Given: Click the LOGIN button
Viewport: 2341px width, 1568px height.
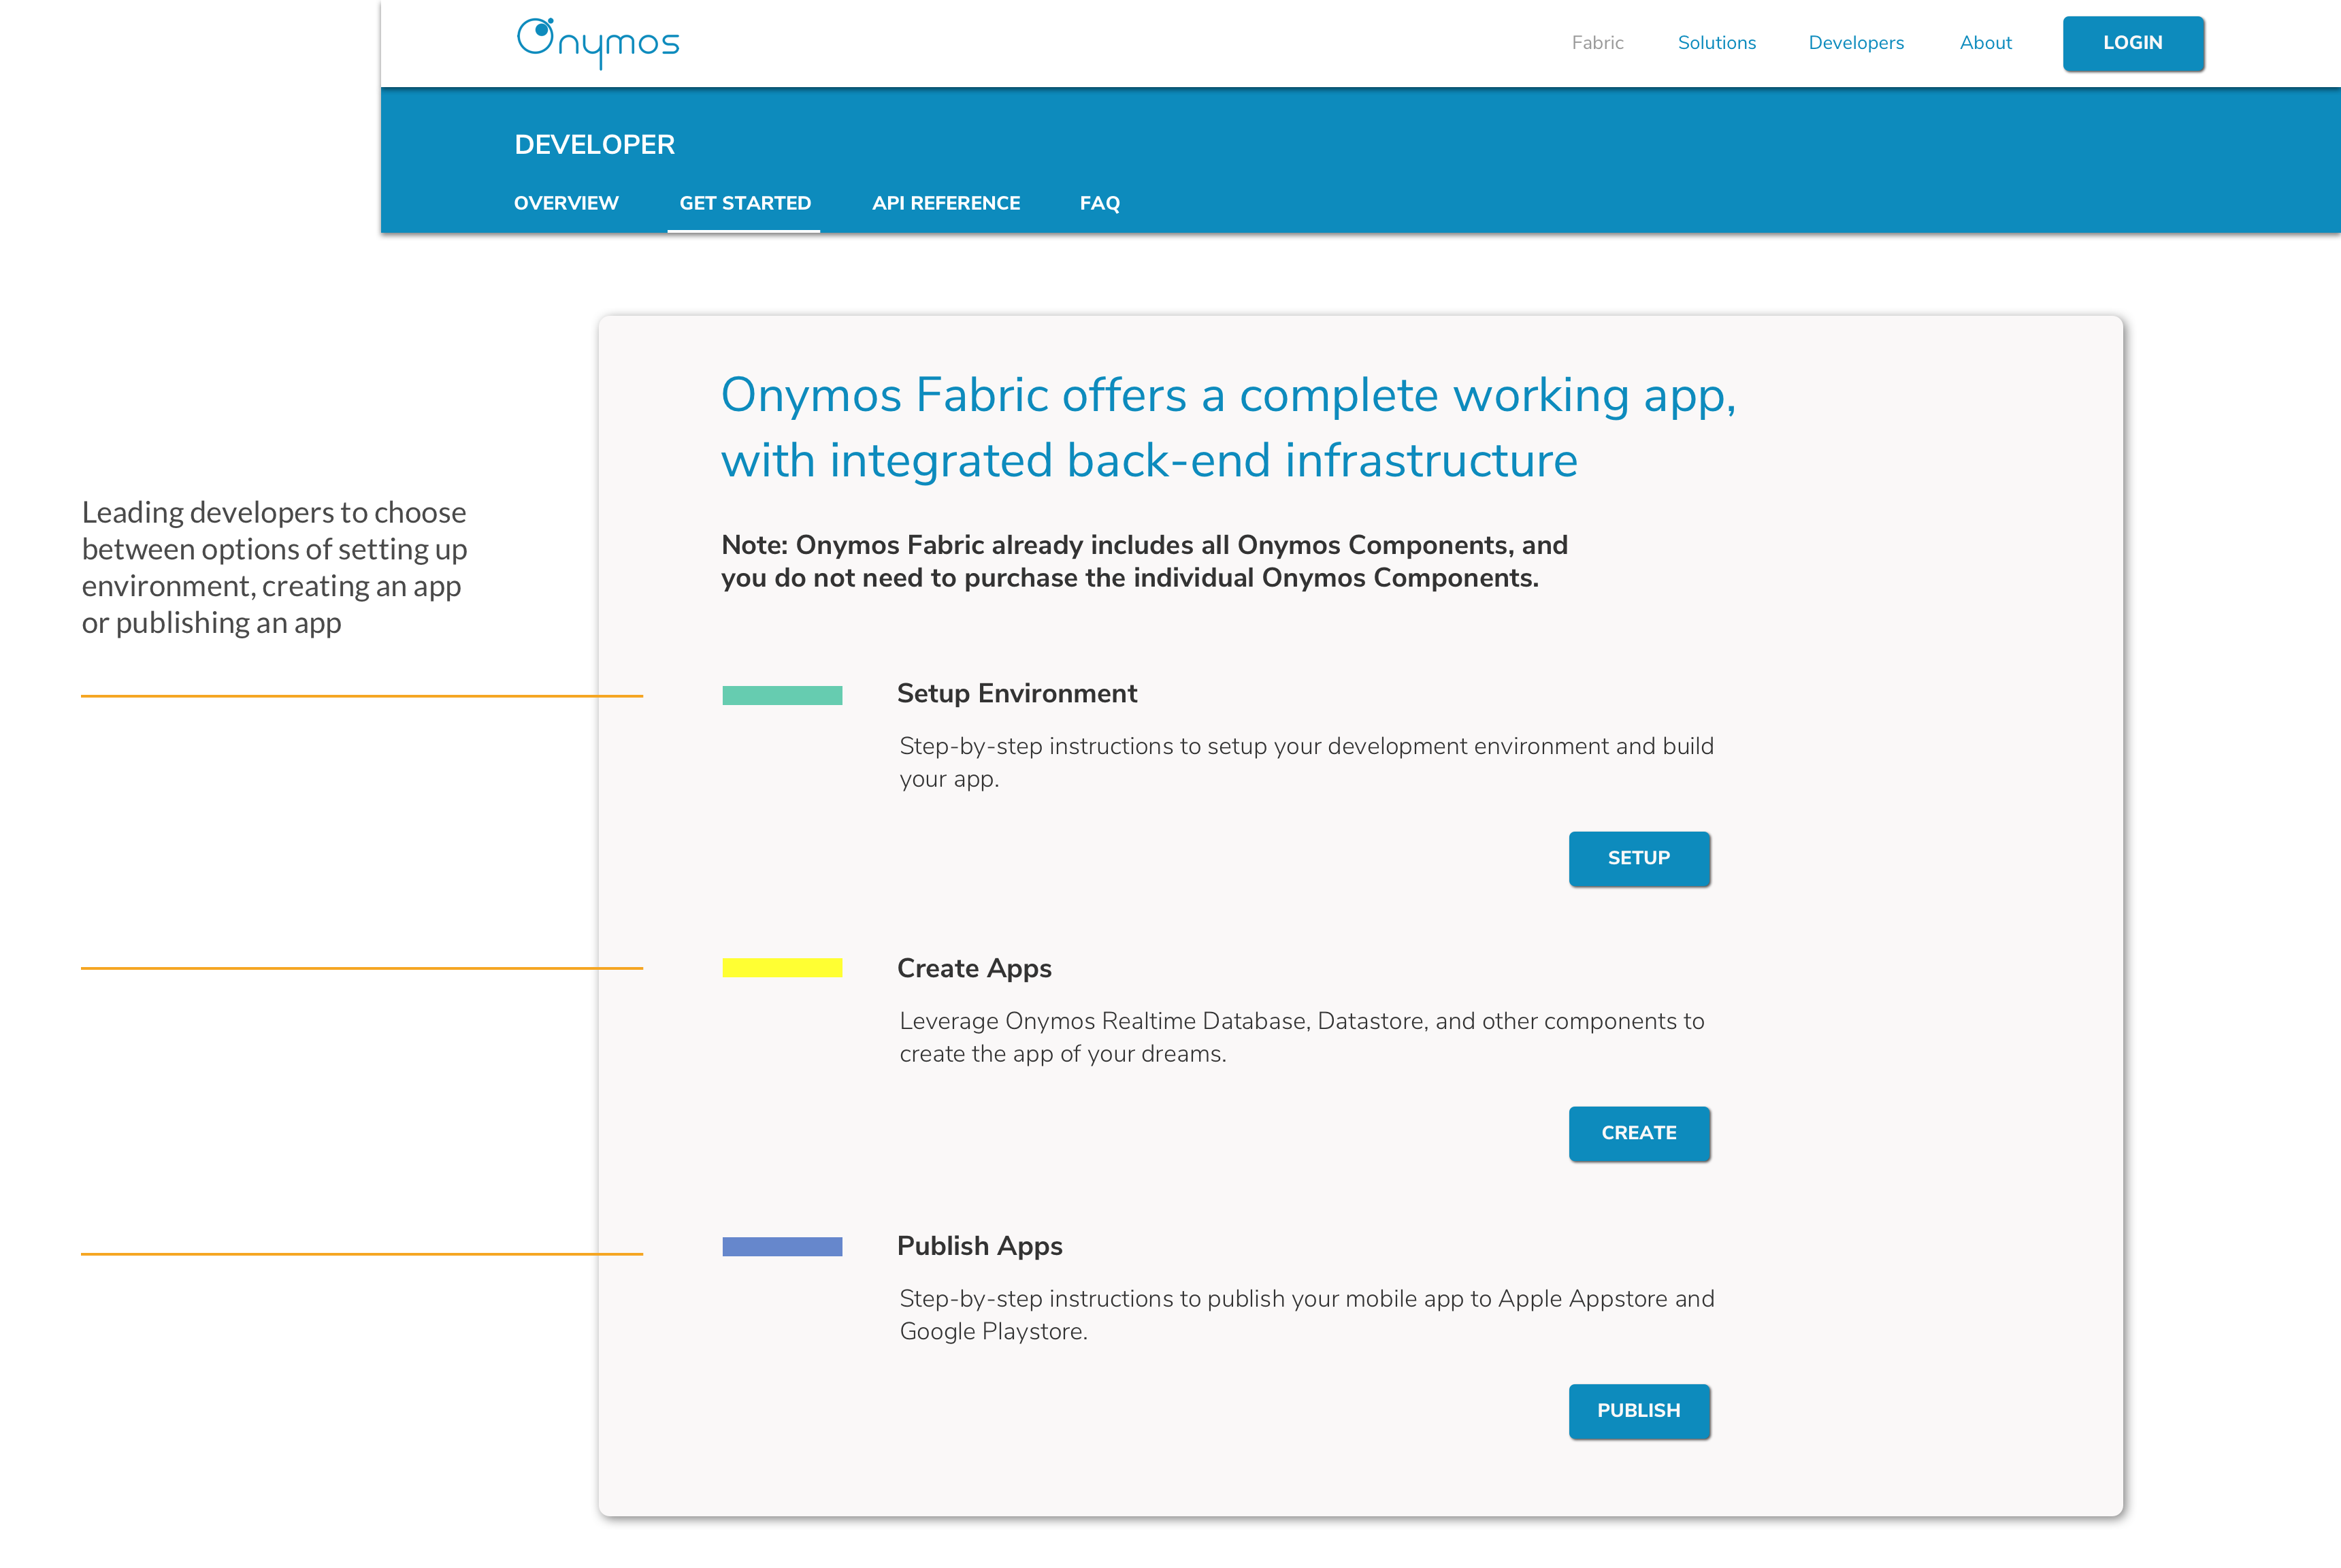Looking at the screenshot, I should (2133, 43).
